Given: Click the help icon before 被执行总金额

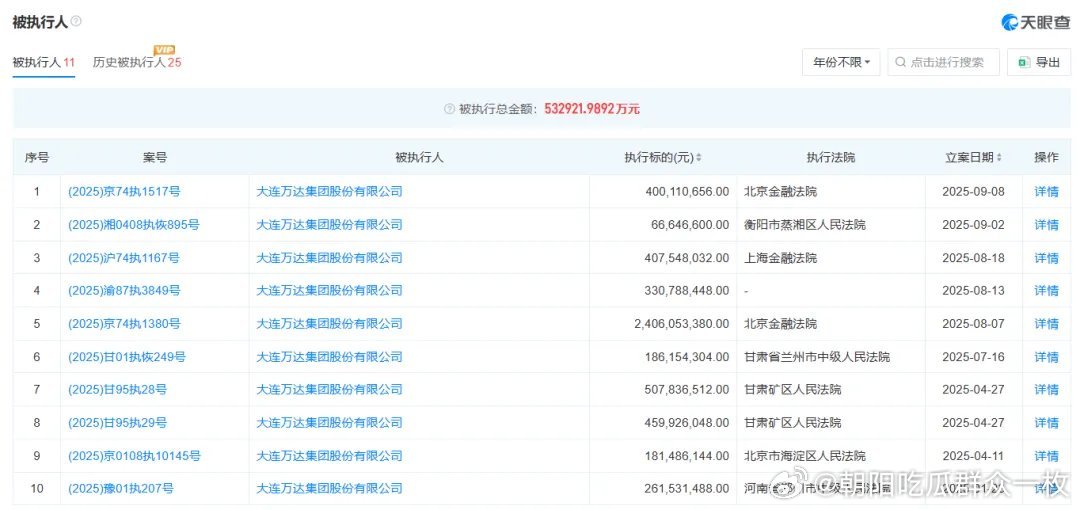Looking at the screenshot, I should click(449, 109).
